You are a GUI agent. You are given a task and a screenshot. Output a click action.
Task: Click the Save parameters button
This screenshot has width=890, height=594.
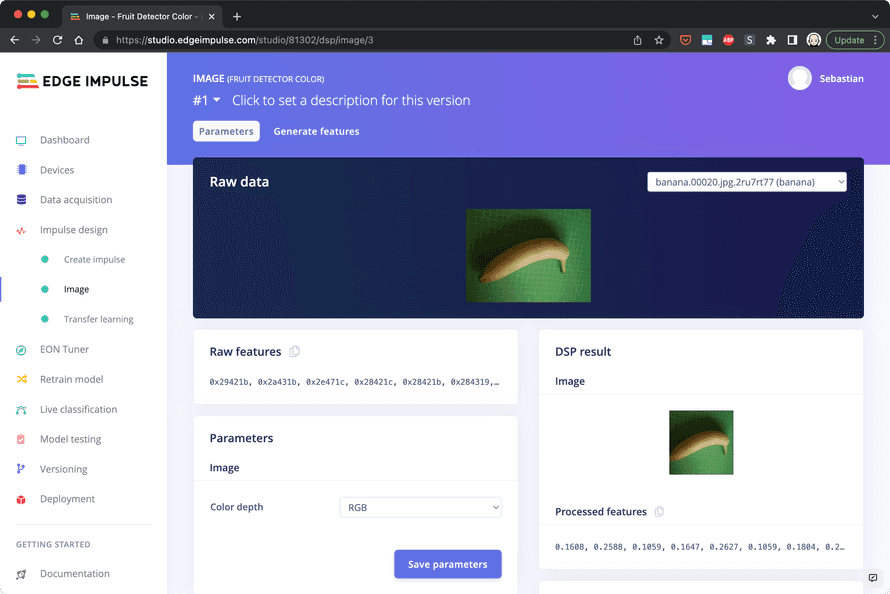(447, 564)
